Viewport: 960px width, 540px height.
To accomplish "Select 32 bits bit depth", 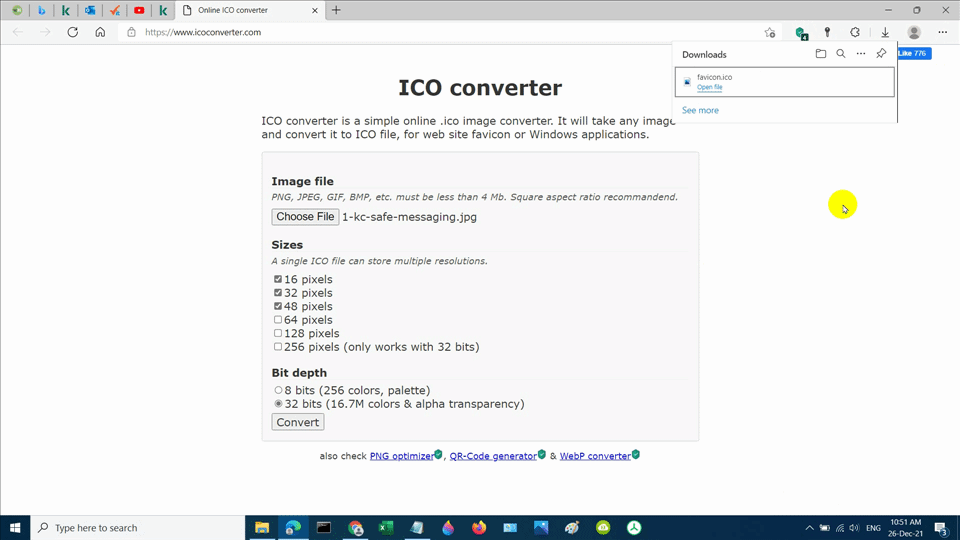I will 279,403.
